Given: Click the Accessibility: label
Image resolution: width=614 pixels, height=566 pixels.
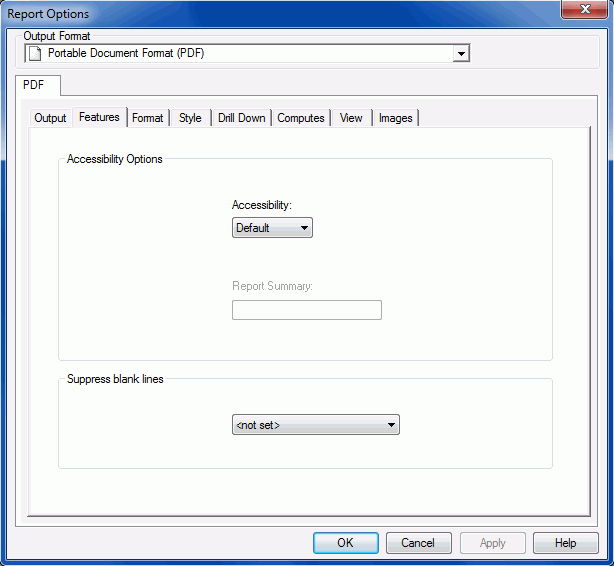Looking at the screenshot, I should [262, 205].
